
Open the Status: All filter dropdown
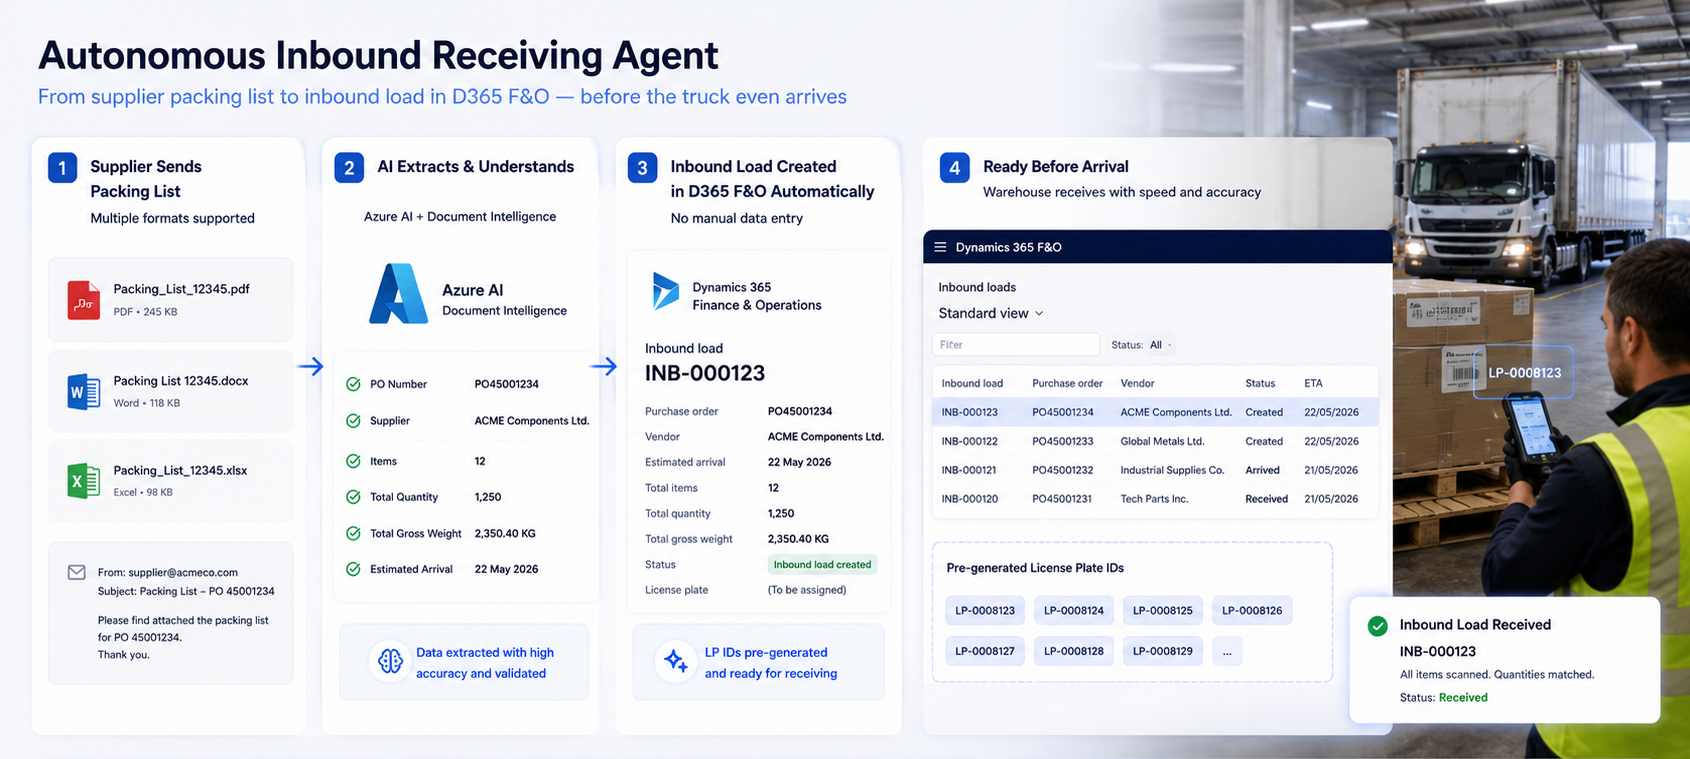pos(1142,345)
